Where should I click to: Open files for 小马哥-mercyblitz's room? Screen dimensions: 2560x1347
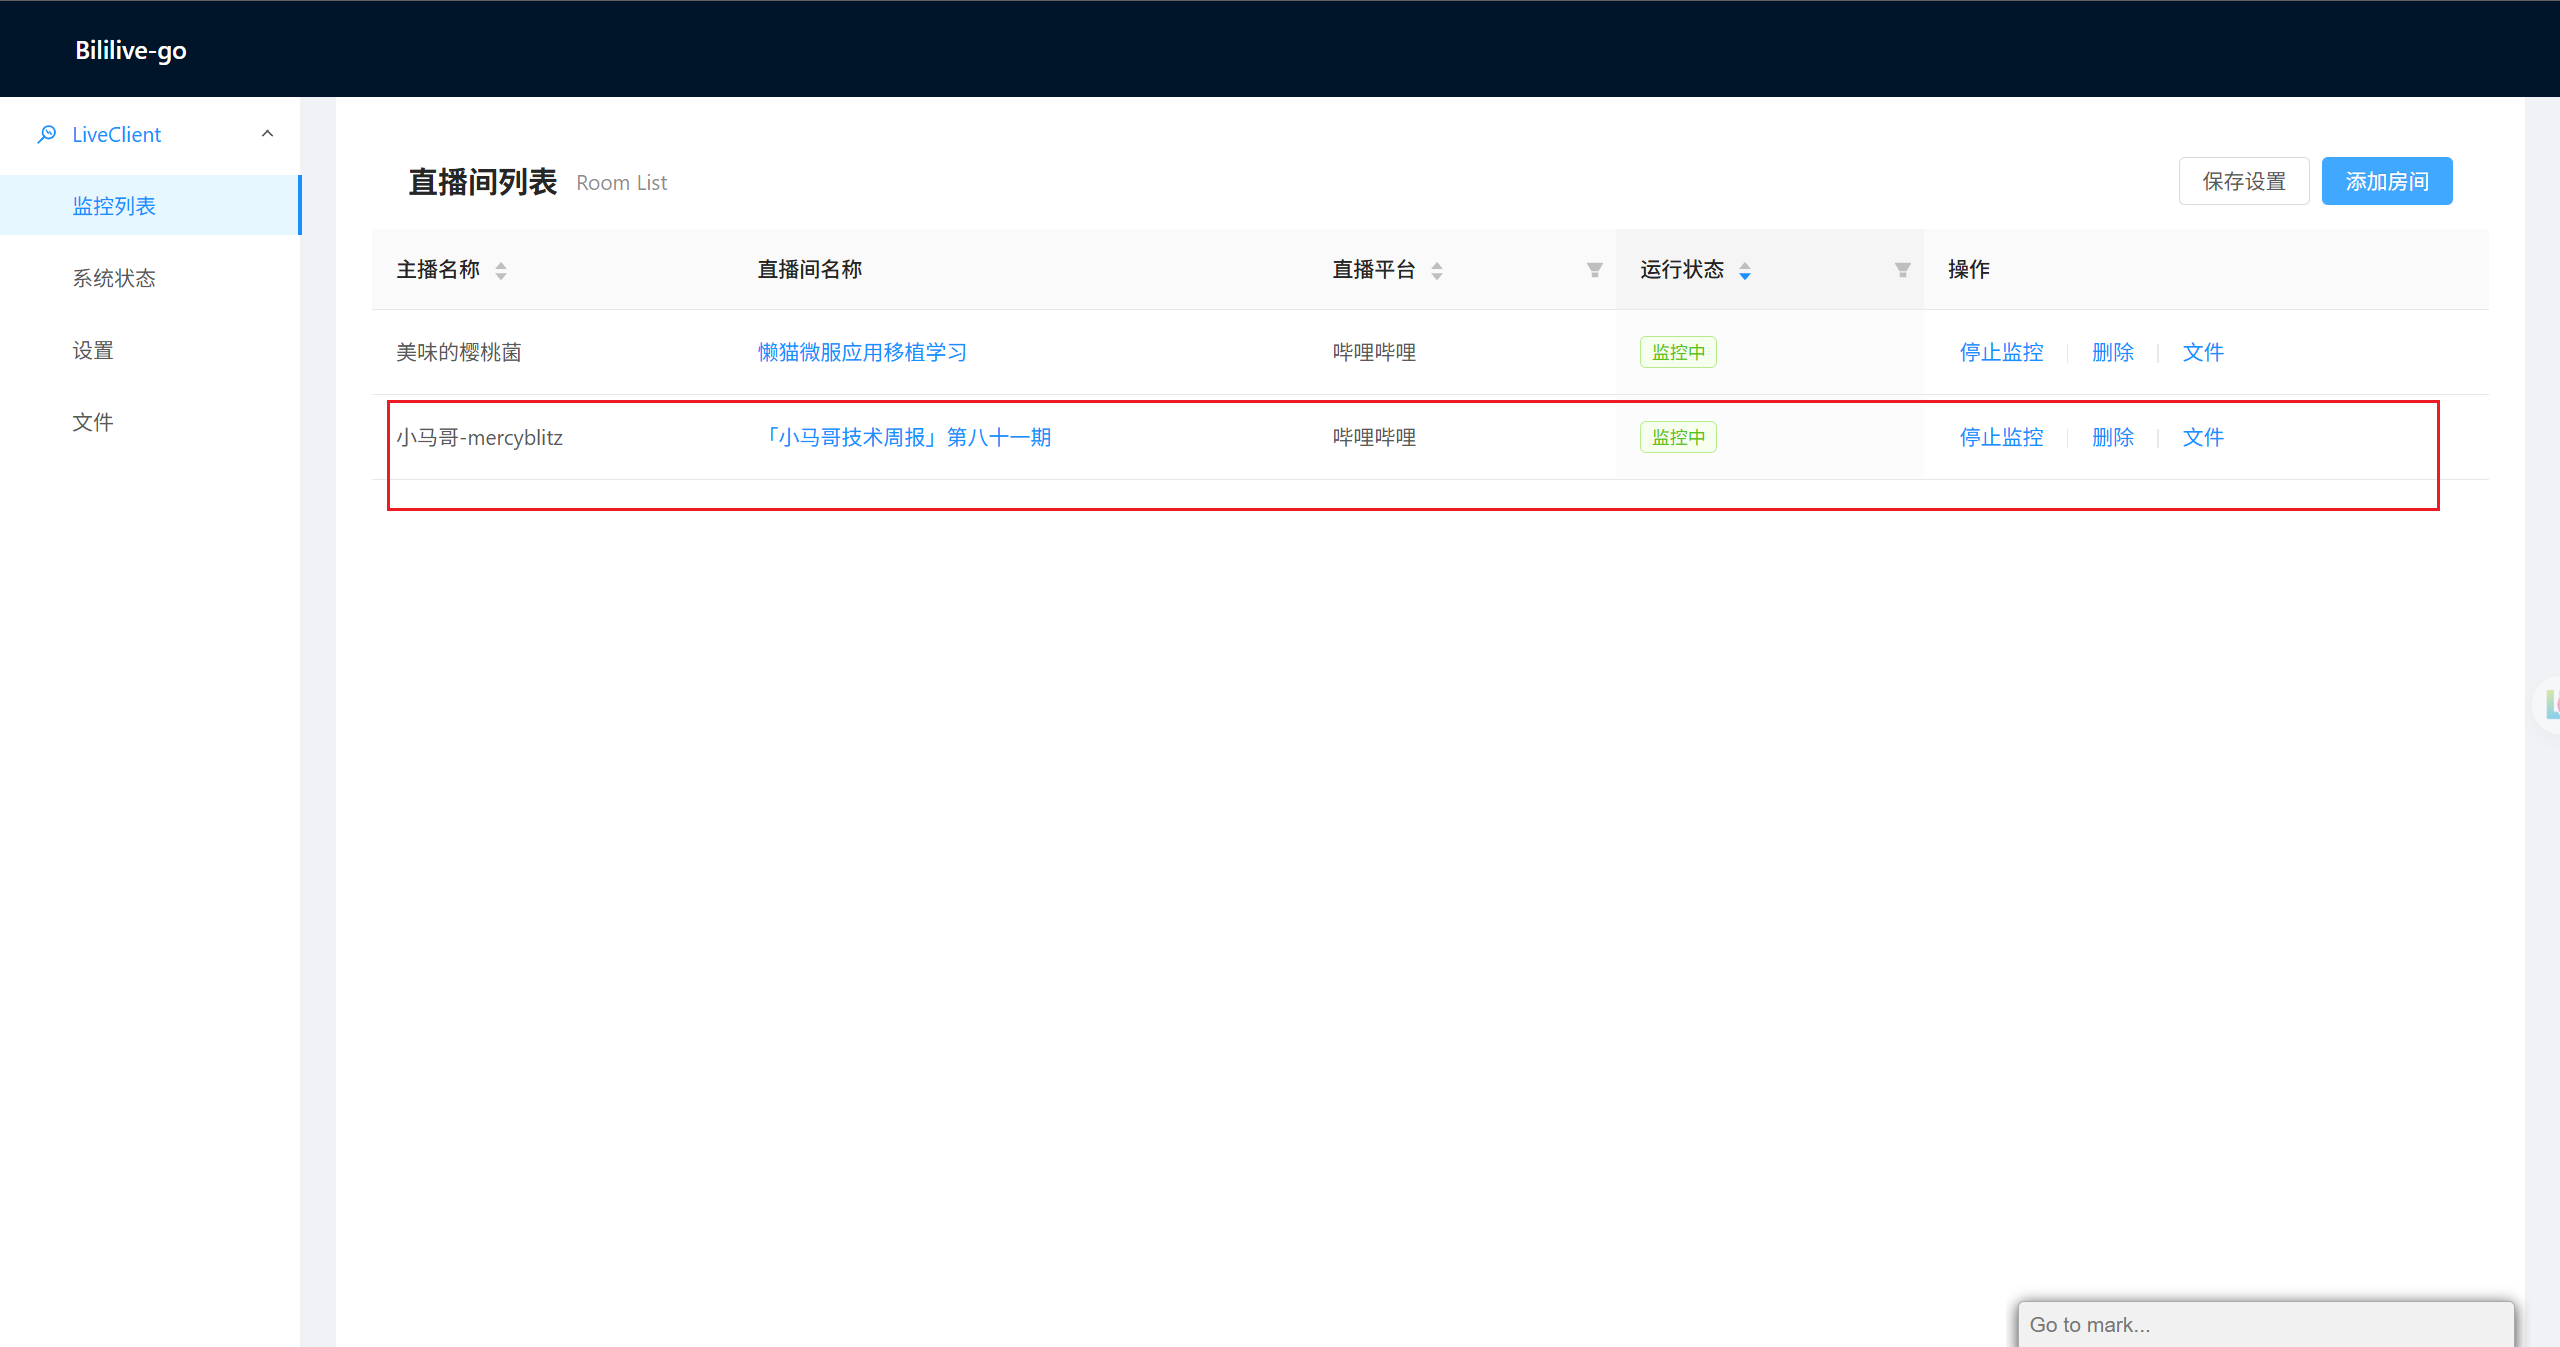2203,437
